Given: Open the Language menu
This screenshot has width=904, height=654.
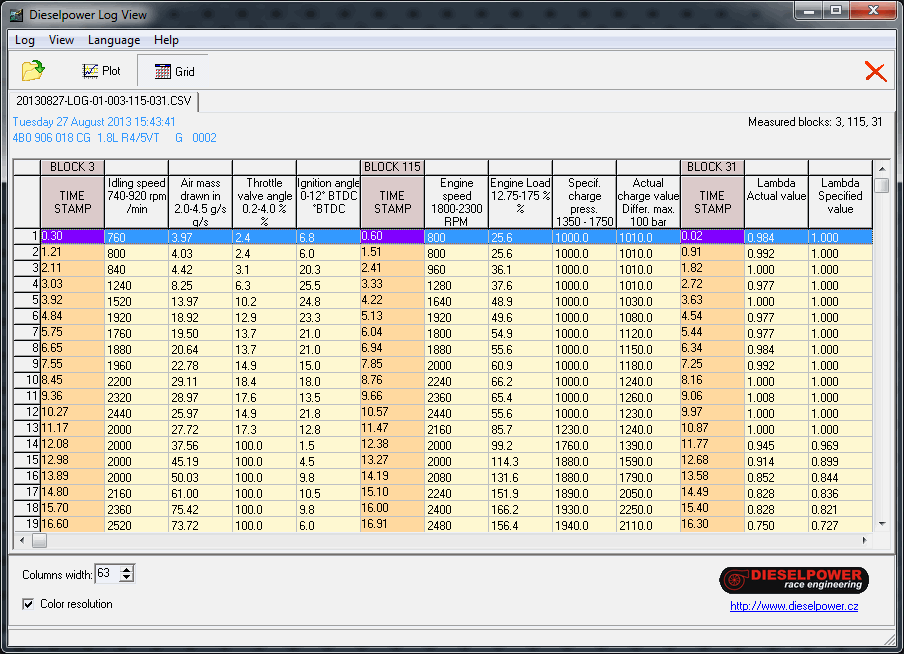Looking at the screenshot, I should tap(114, 40).
